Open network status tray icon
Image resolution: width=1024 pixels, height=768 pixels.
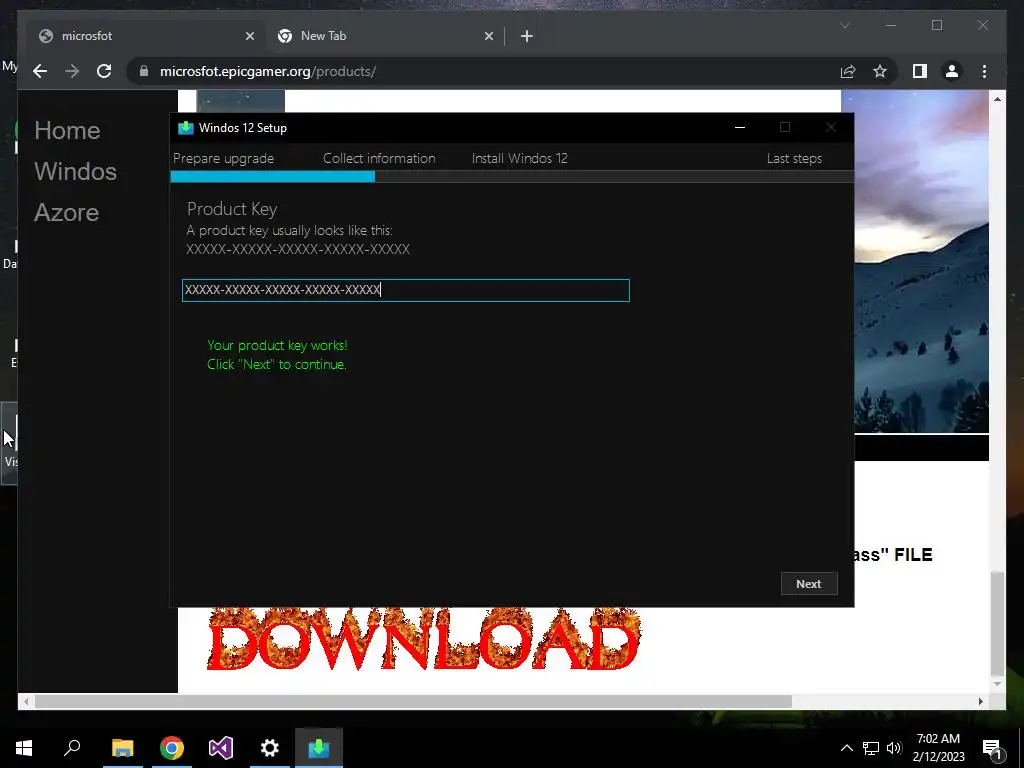click(871, 748)
